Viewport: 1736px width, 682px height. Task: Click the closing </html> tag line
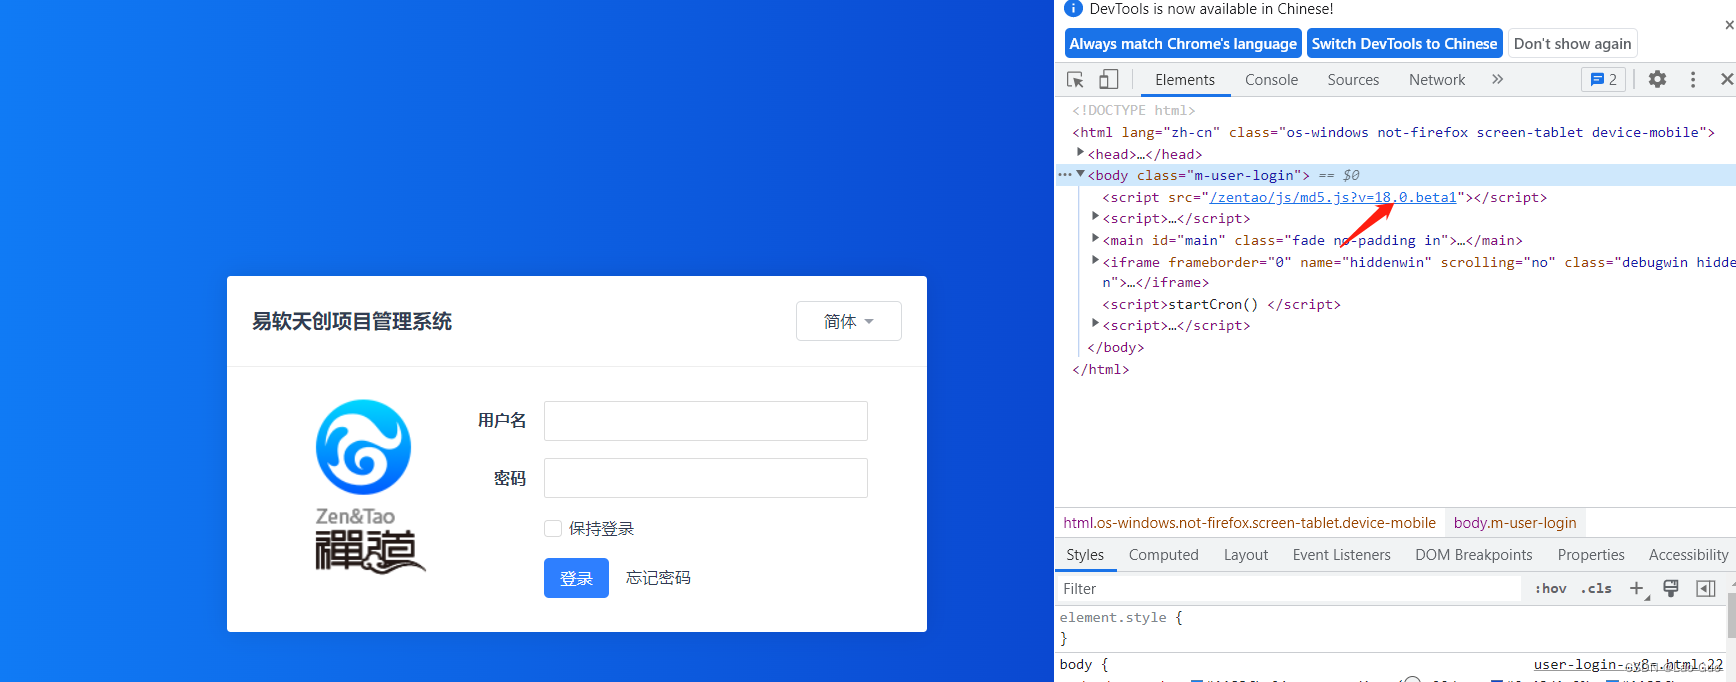pos(1100,369)
